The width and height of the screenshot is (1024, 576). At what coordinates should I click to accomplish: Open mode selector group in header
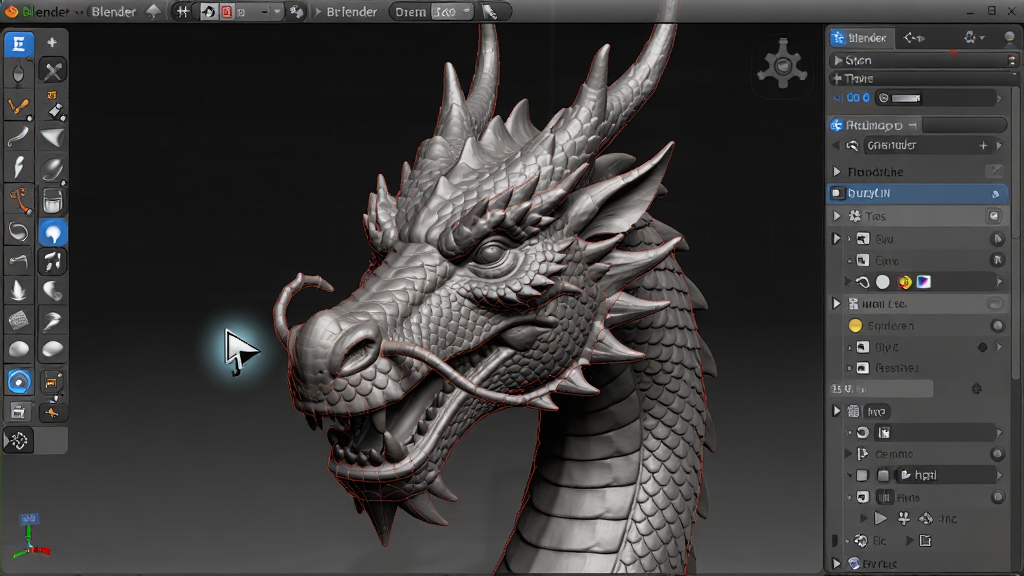[x=242, y=12]
